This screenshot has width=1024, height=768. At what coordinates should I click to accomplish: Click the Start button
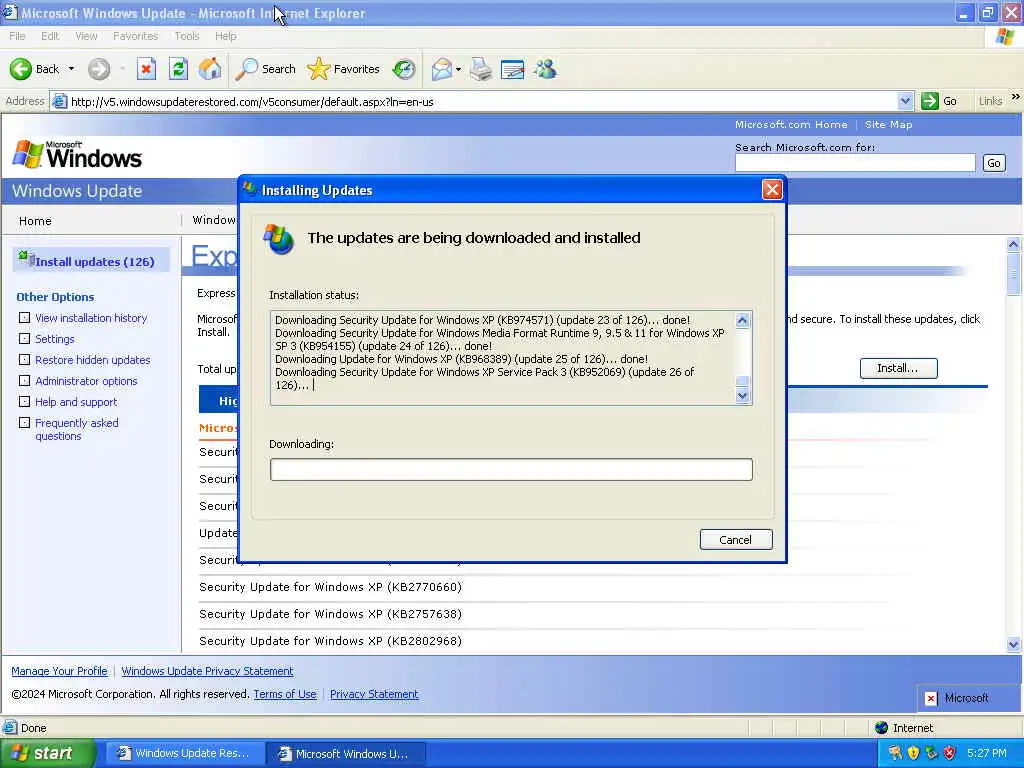(48, 753)
